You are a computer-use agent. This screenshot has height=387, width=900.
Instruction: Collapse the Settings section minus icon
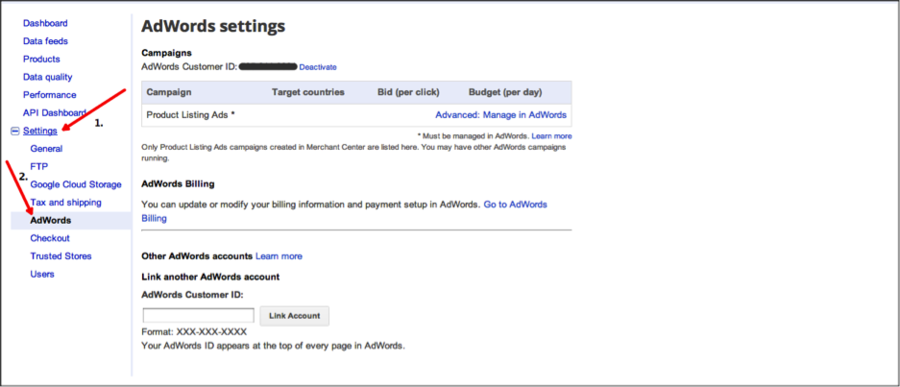15,131
